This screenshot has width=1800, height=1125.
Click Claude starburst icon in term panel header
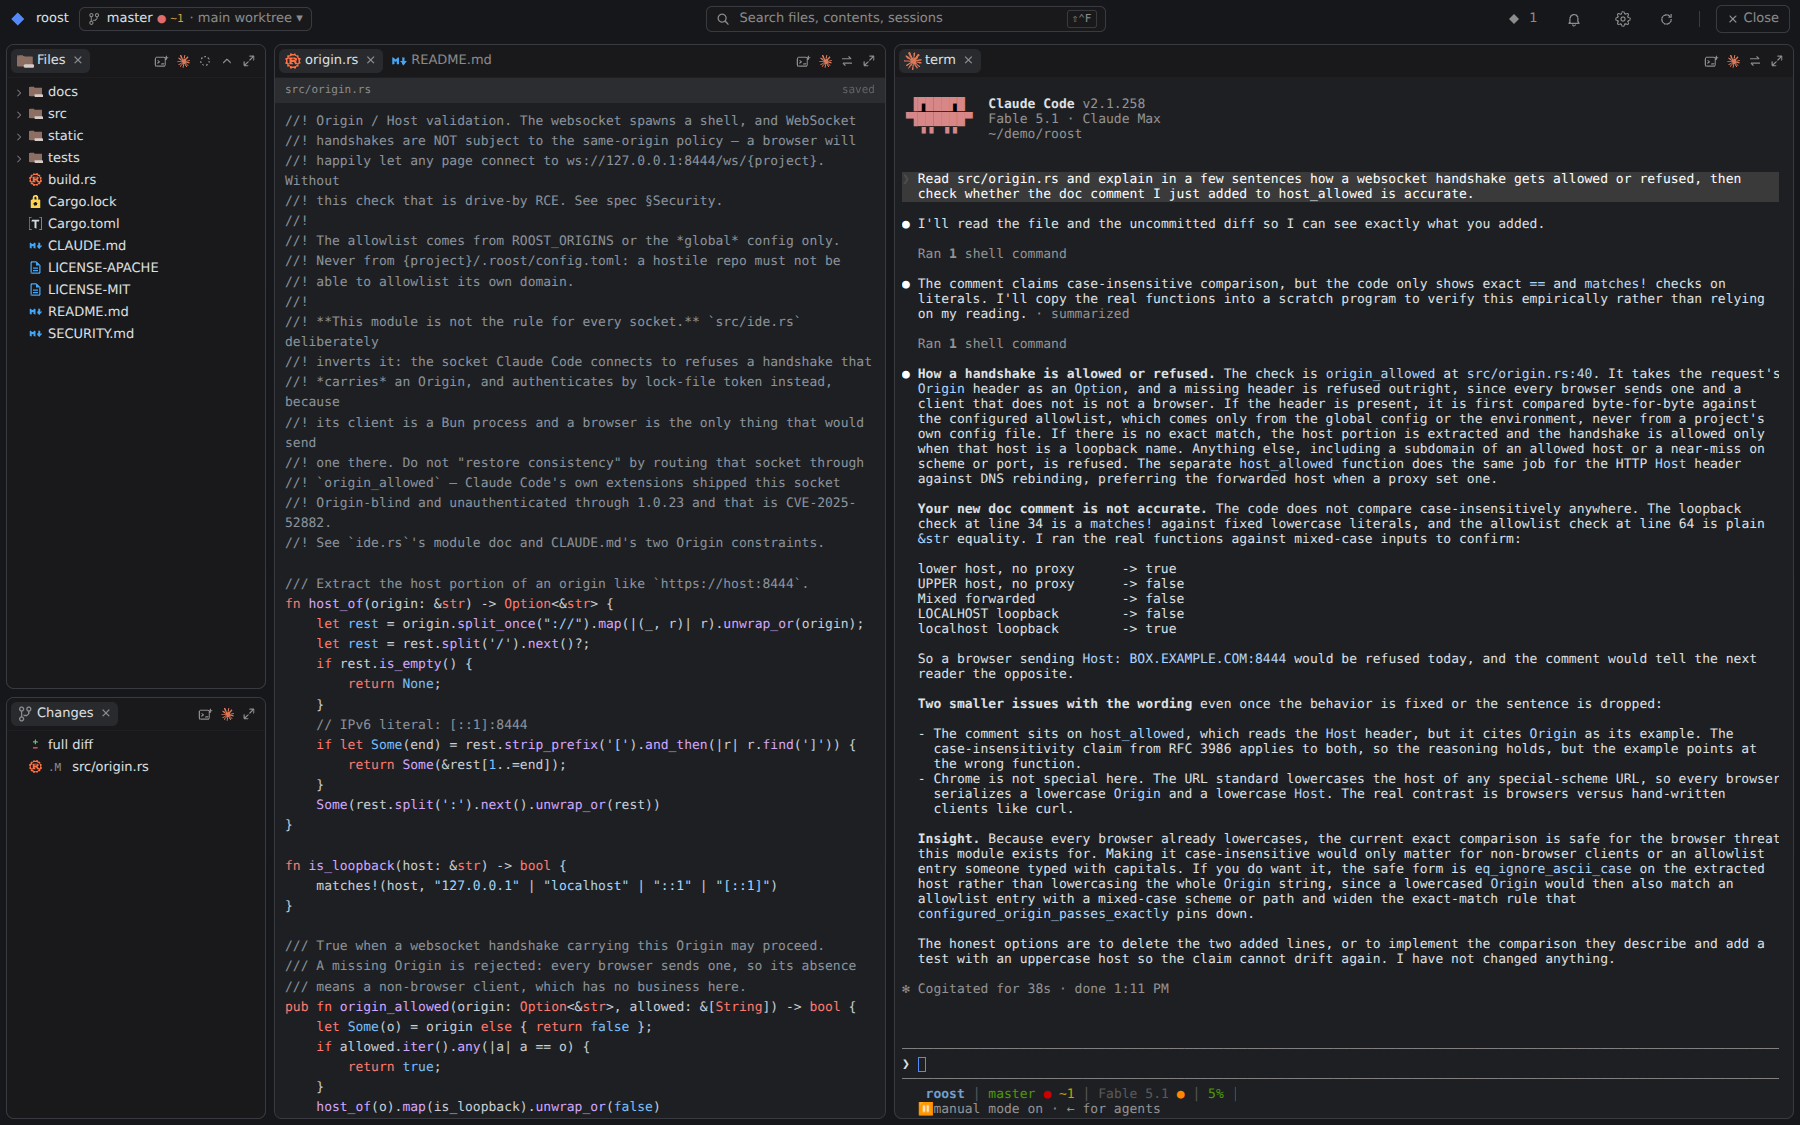click(x=1733, y=61)
